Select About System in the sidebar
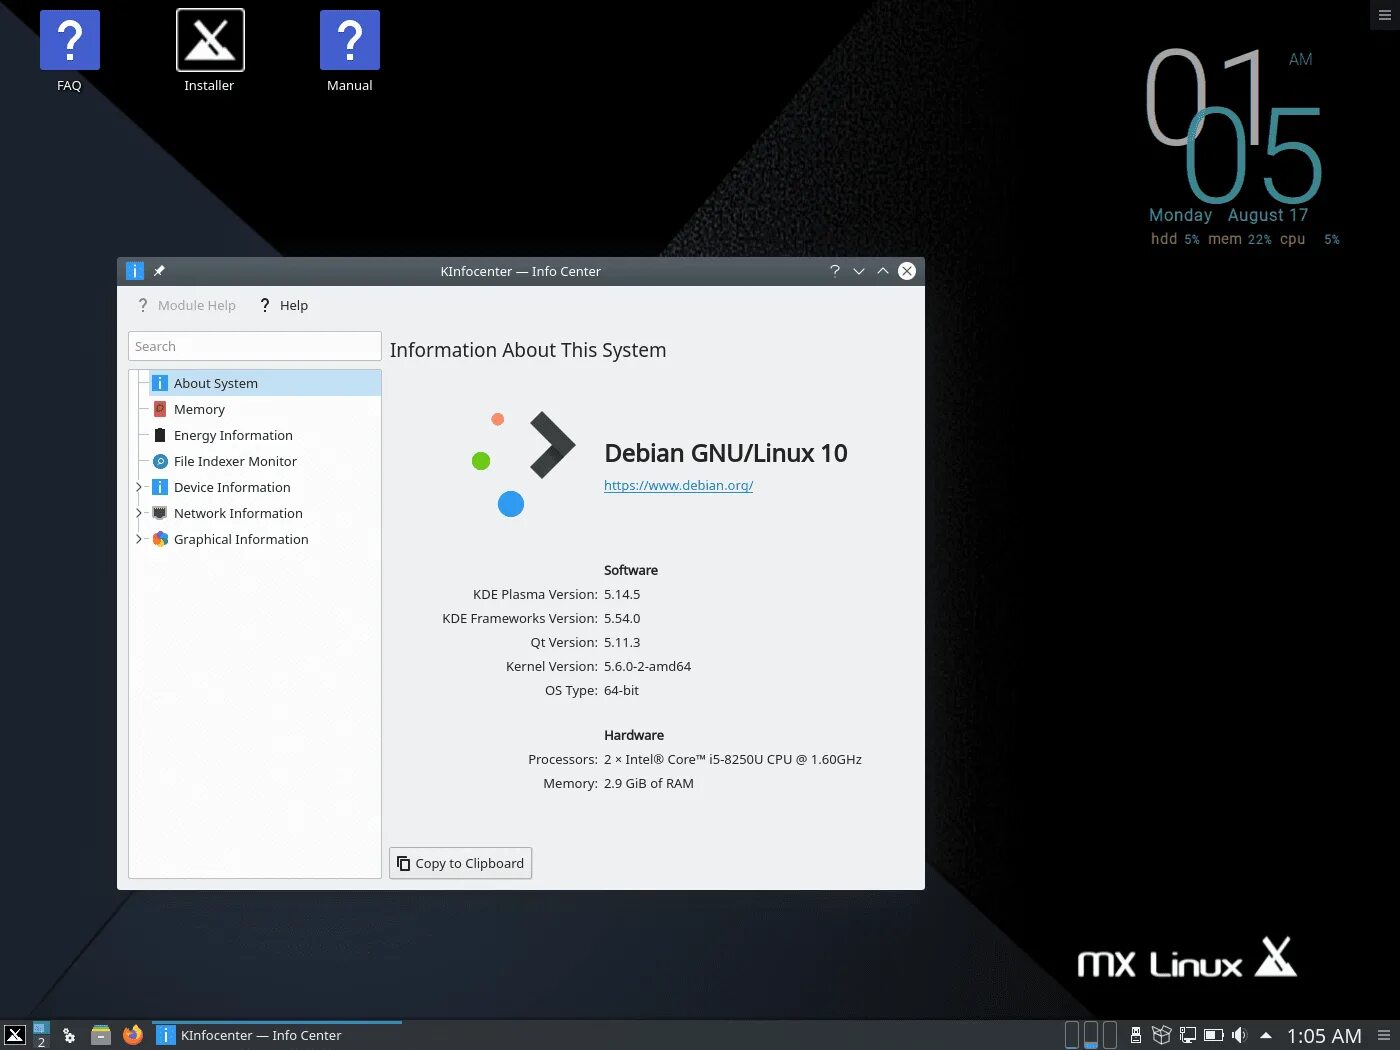1400x1050 pixels. (265, 383)
